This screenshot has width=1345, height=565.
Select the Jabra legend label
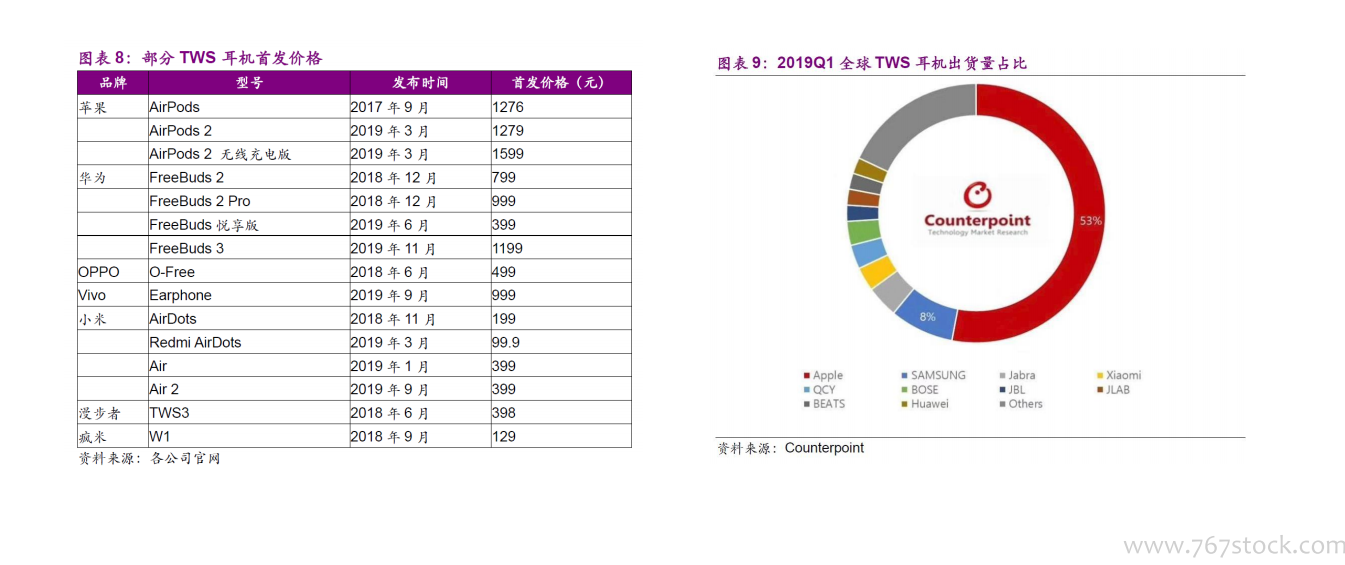tap(1021, 376)
